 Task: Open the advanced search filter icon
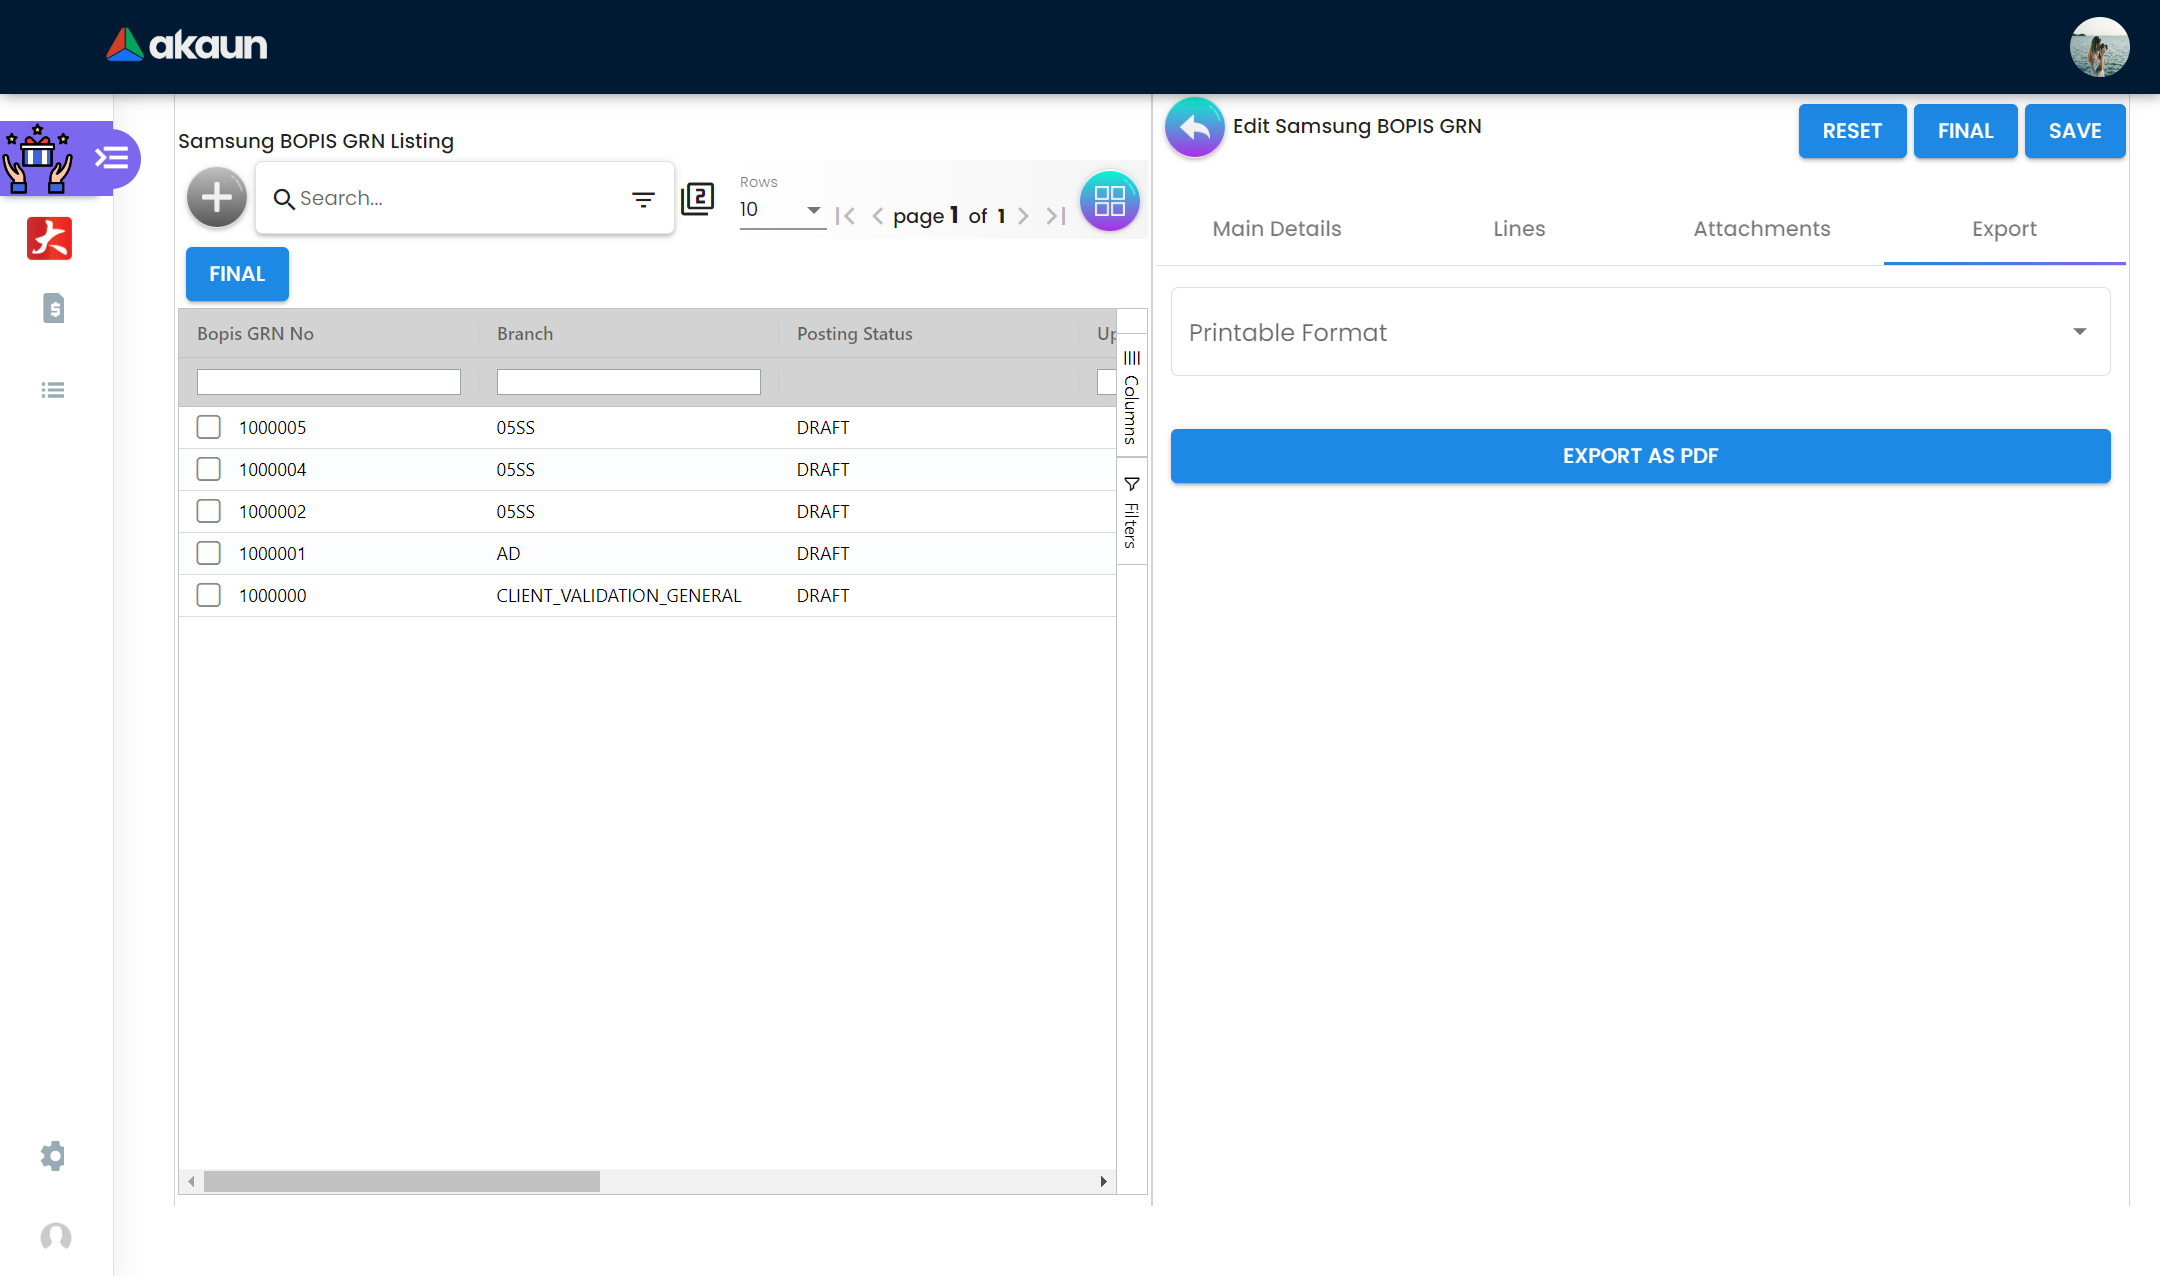(643, 199)
